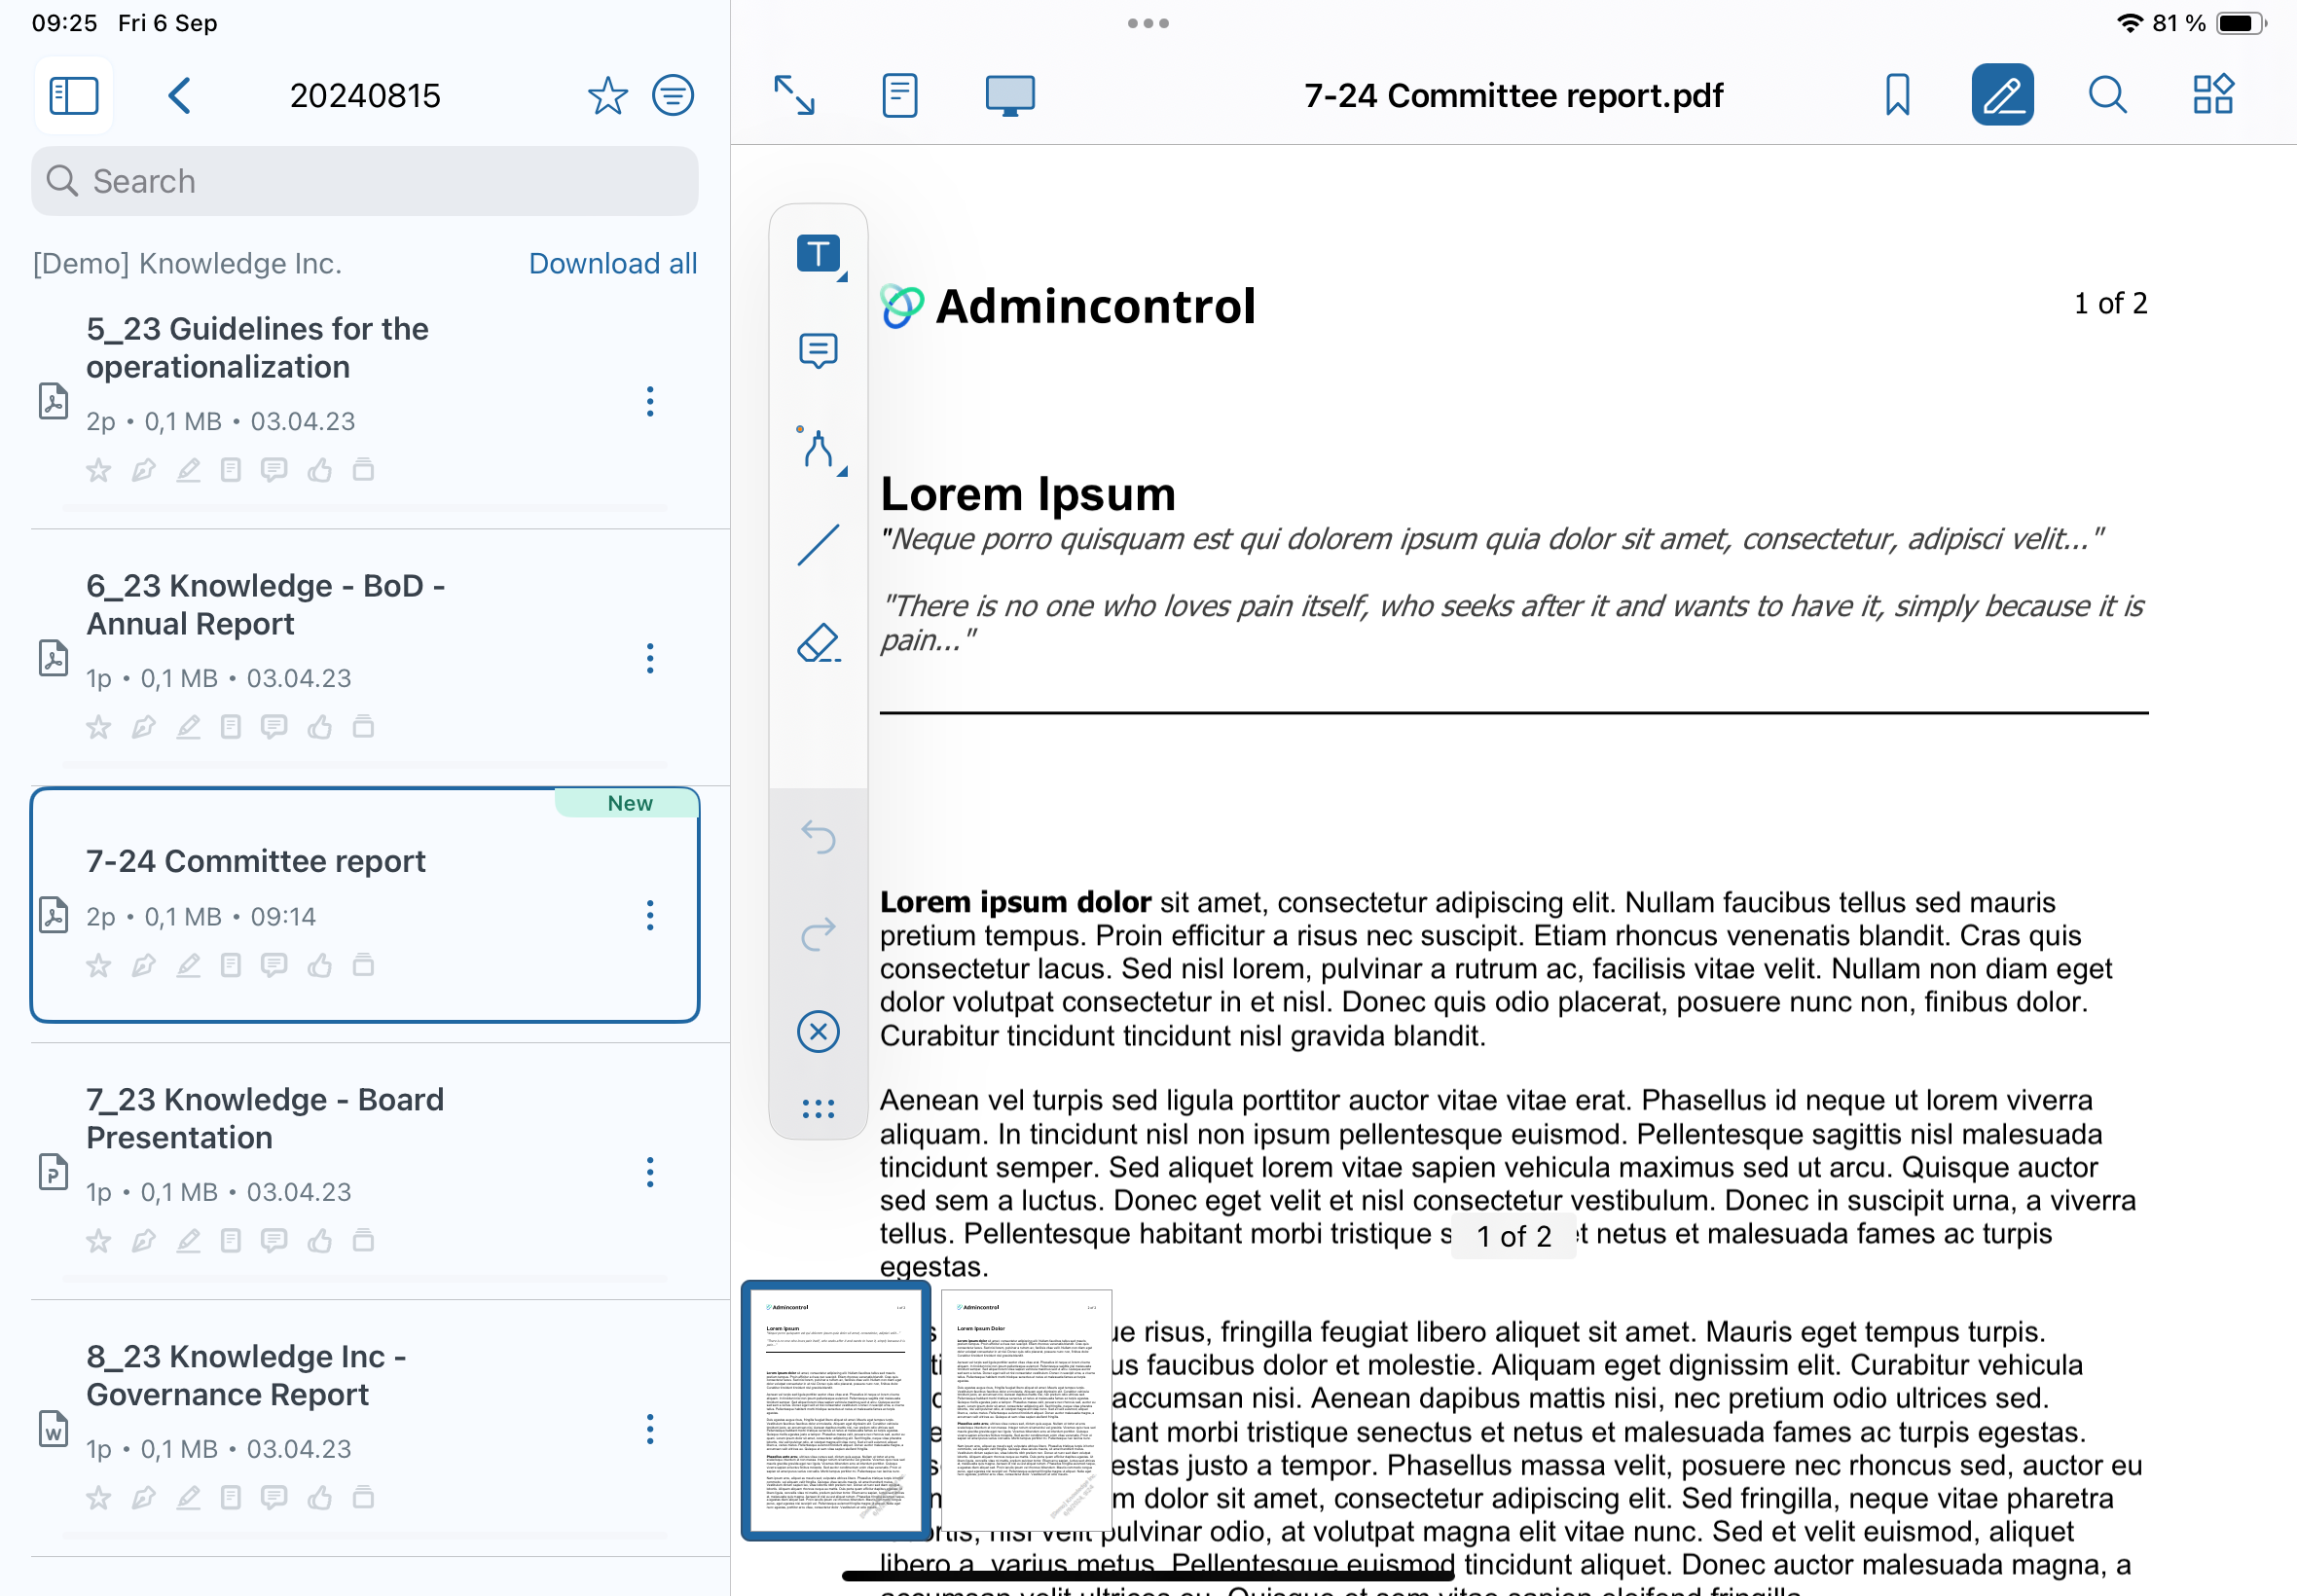This screenshot has height=1596, width=2297.
Task: Open options for 7-24 Committee report
Action: click(x=650, y=916)
